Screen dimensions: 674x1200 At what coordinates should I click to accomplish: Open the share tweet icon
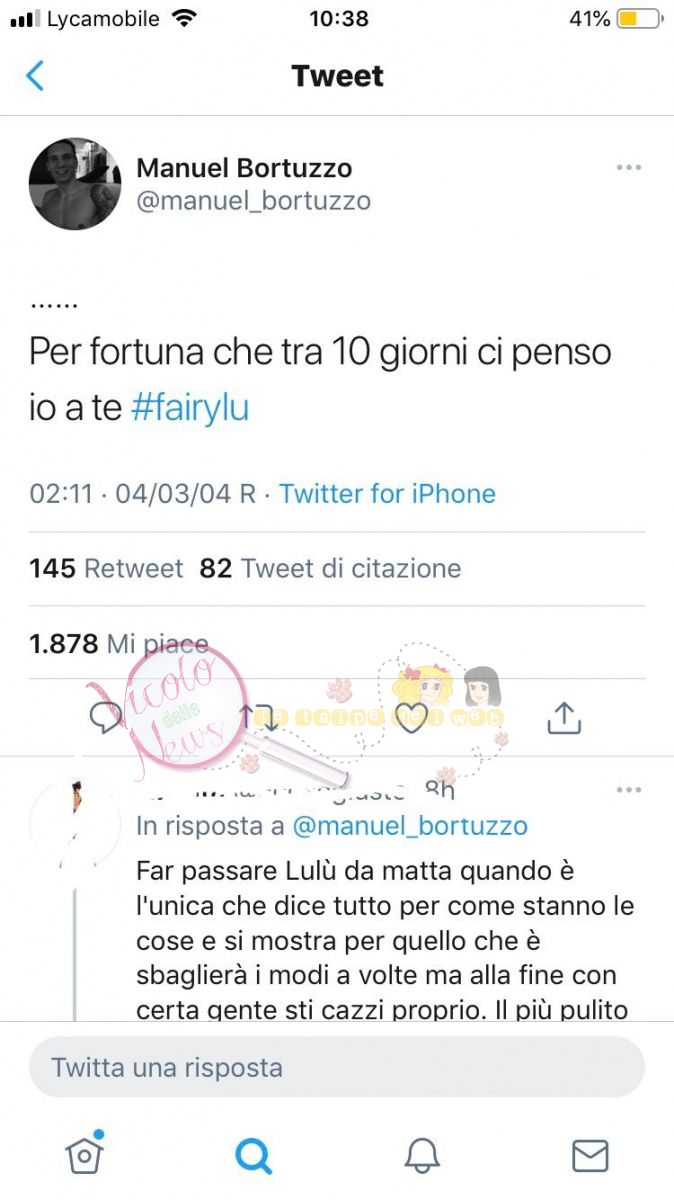(x=564, y=717)
